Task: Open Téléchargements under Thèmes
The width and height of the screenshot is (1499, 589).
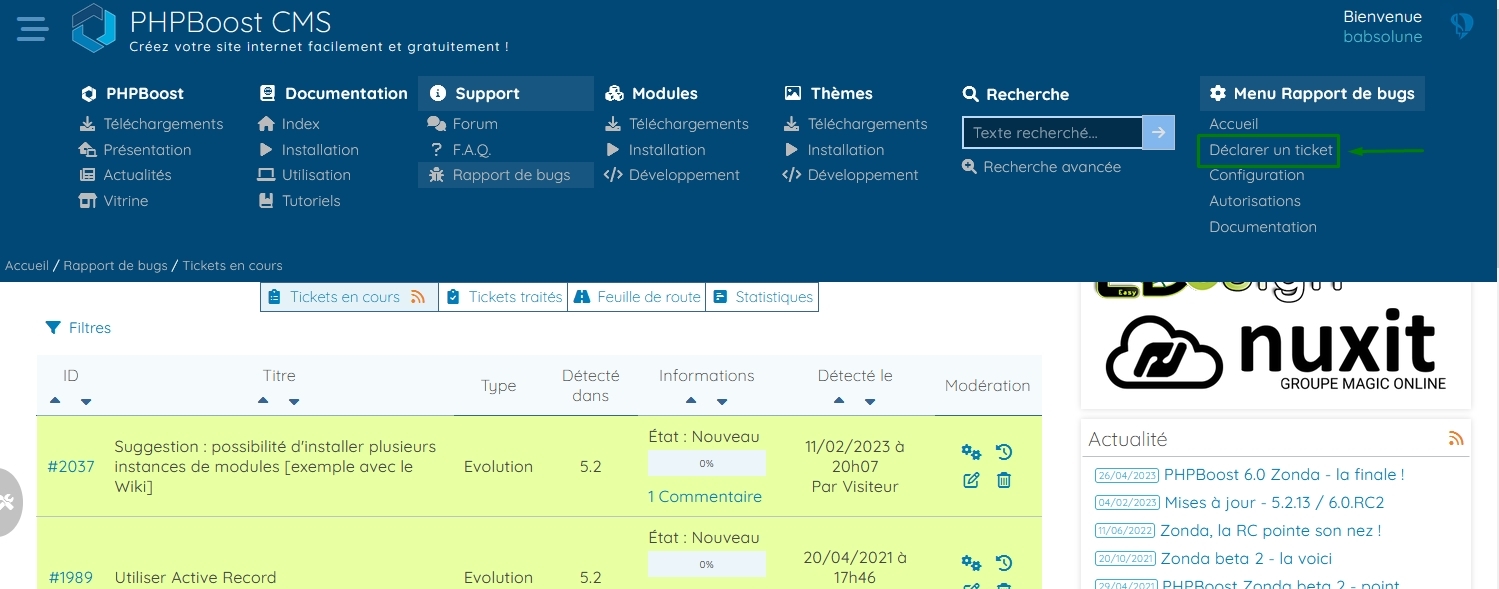Action: (x=855, y=124)
